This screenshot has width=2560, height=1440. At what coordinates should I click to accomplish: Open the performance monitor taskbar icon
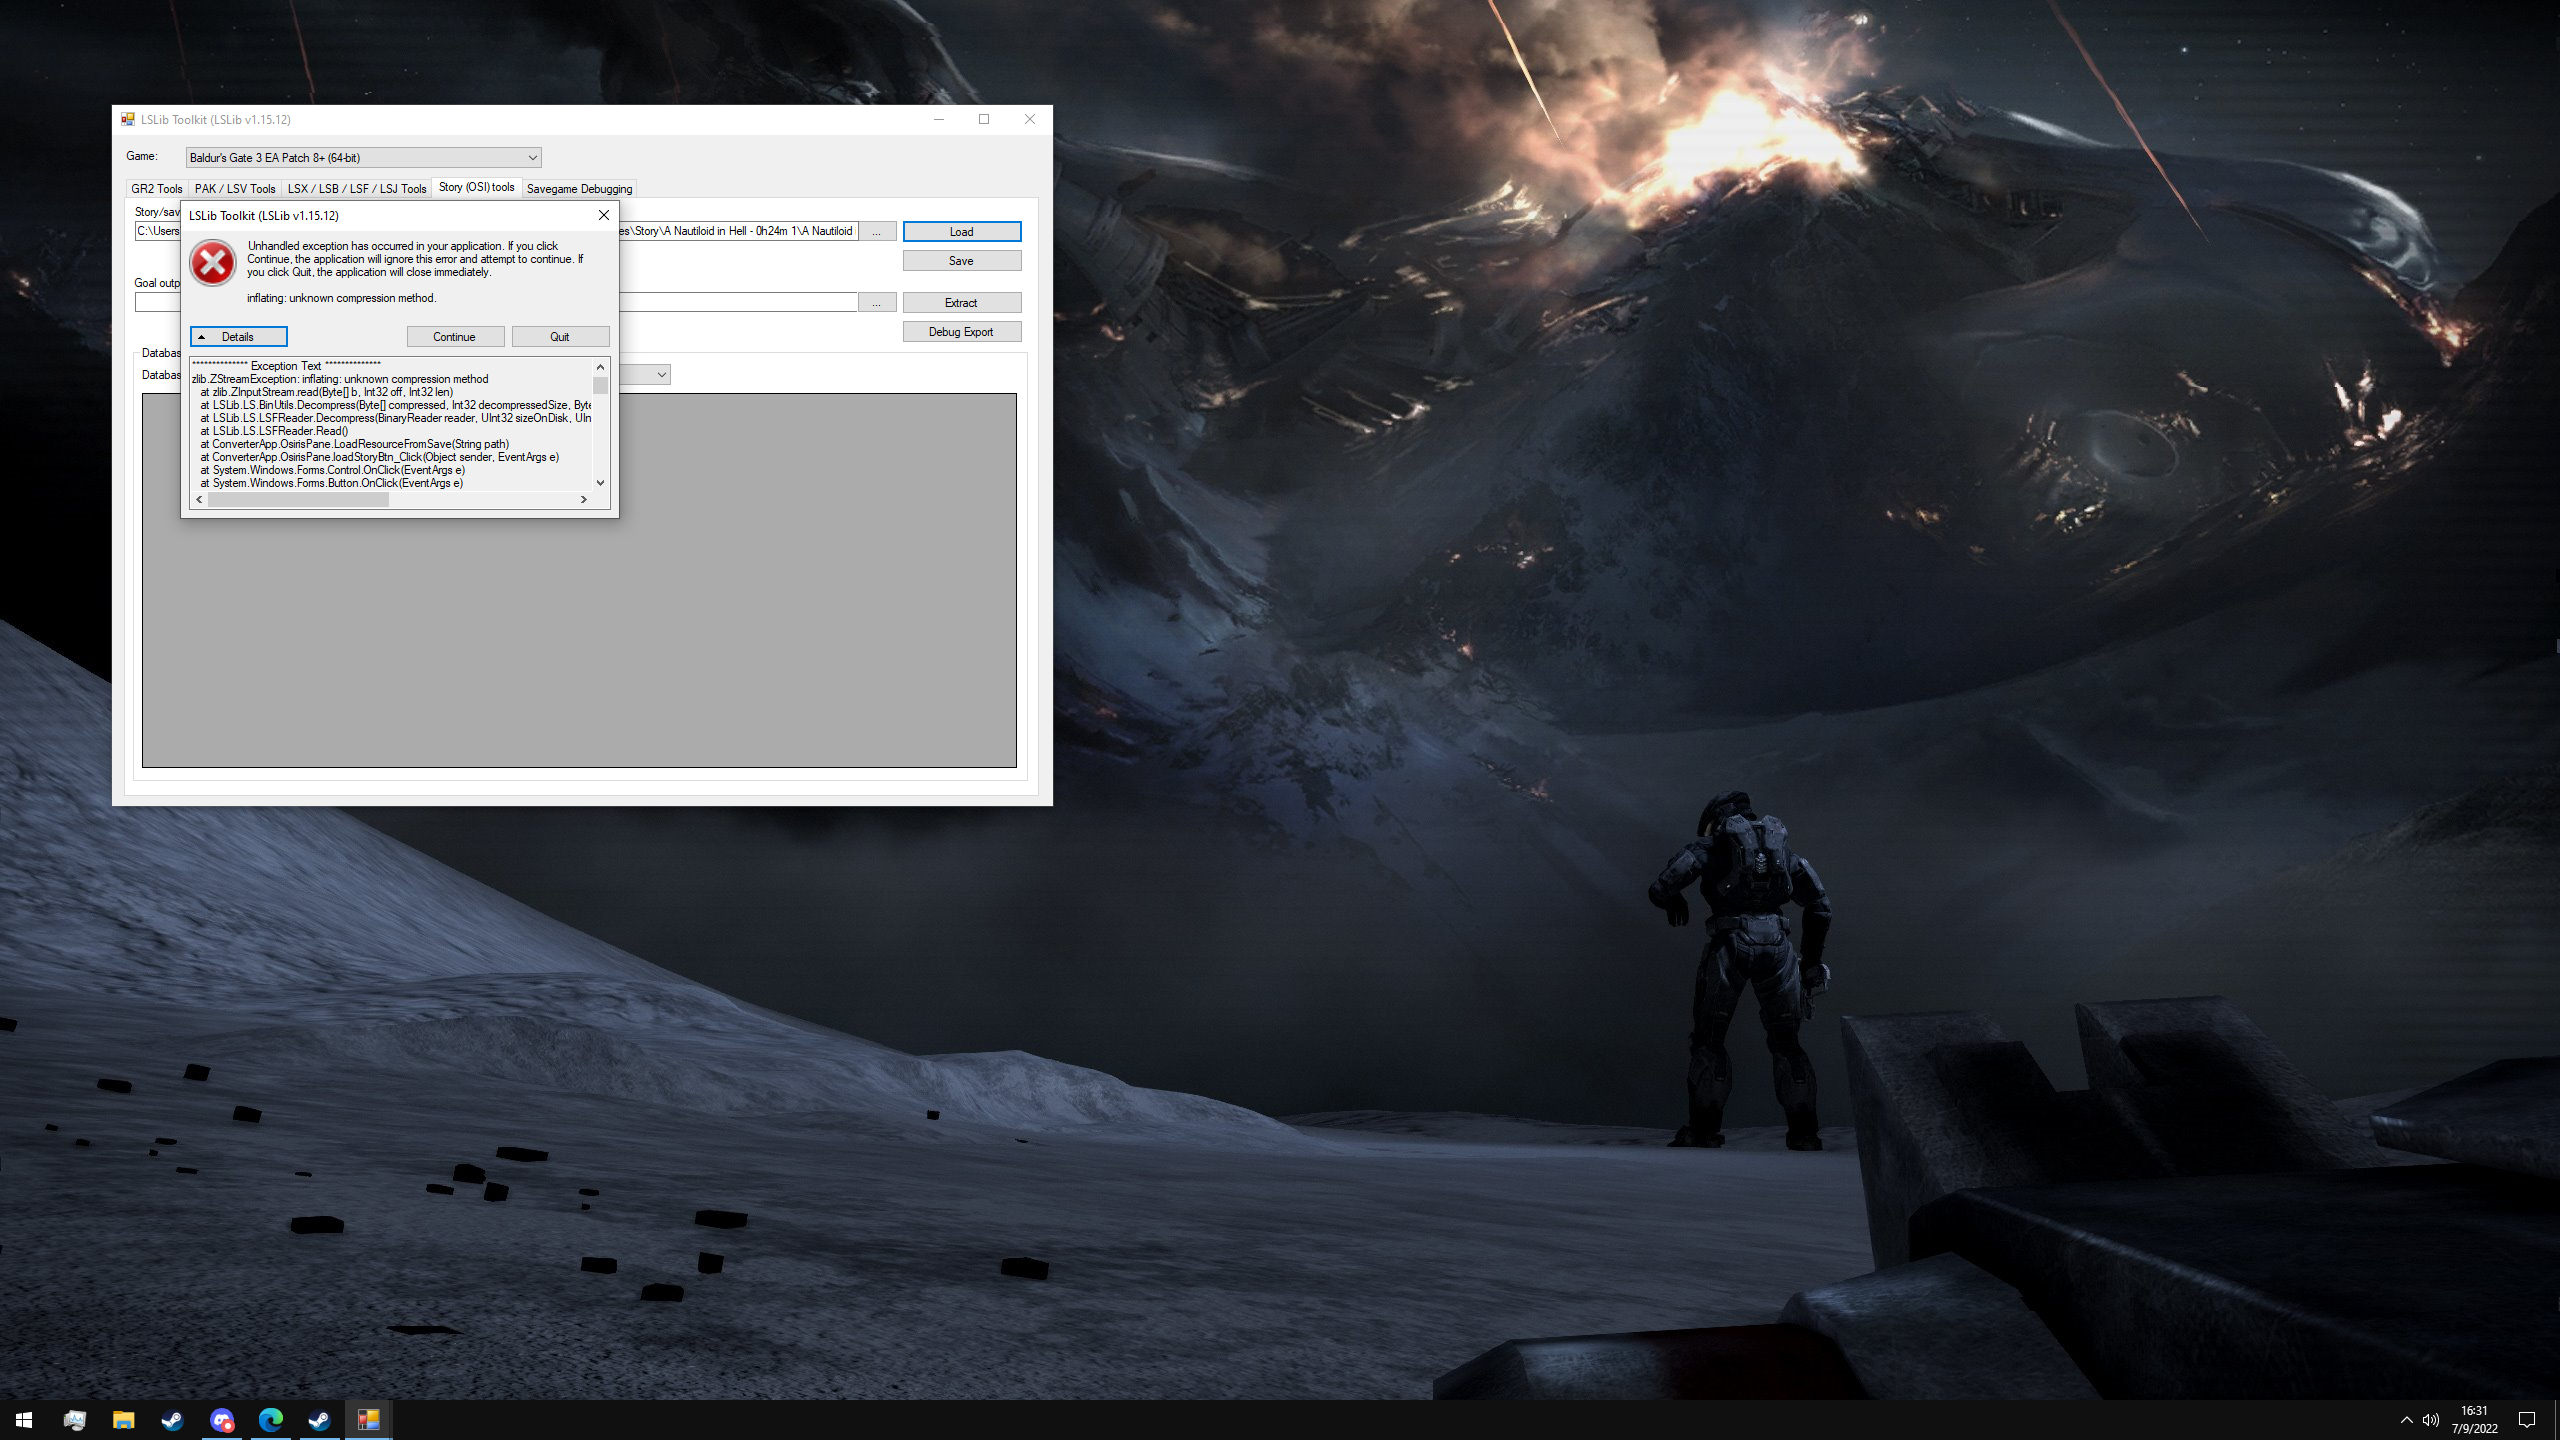tap(74, 1420)
